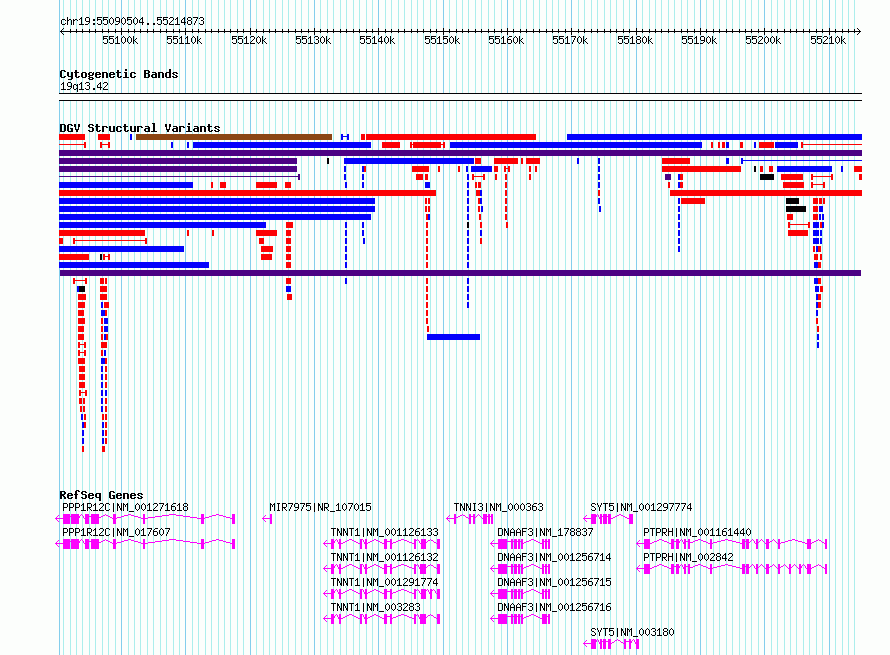Click the 55100k ruler position
The image size is (890, 655).
(120, 40)
